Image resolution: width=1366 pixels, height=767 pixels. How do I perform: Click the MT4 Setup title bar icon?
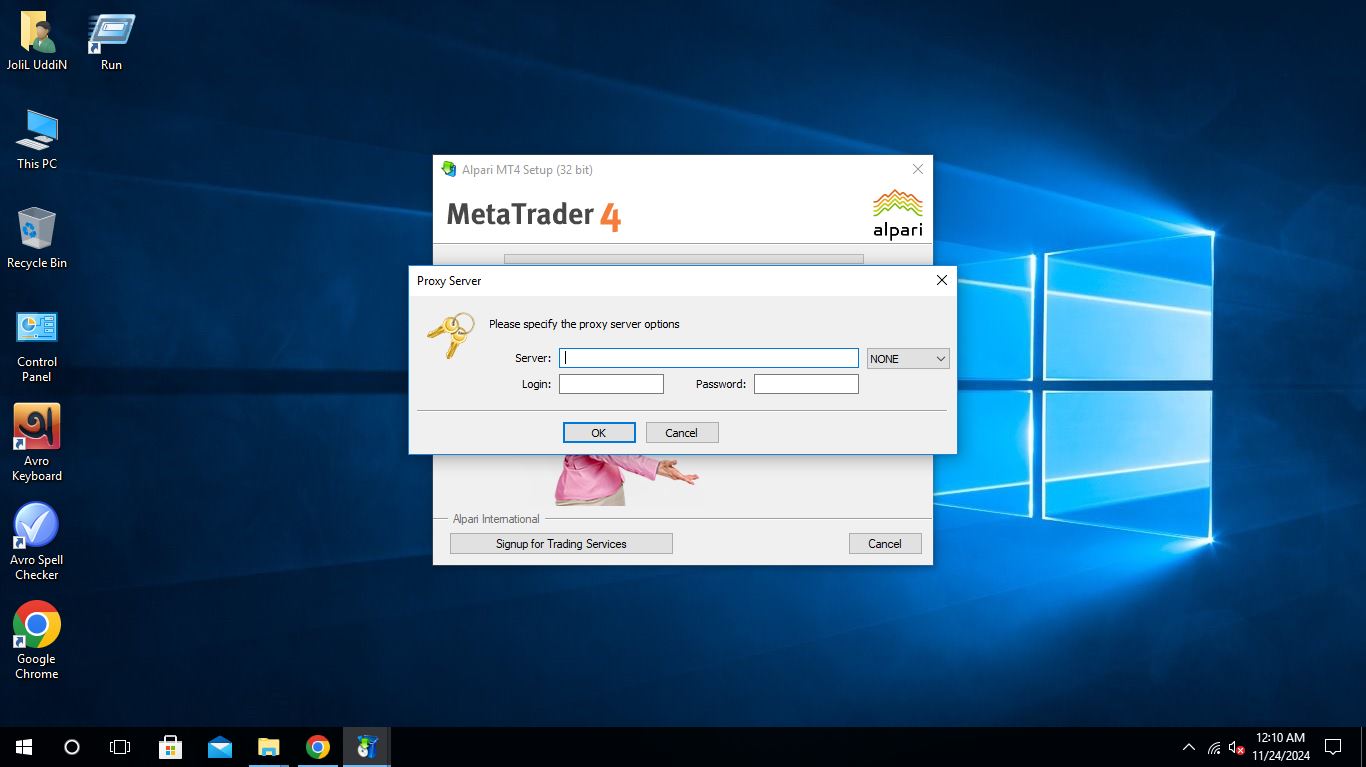[449, 169]
